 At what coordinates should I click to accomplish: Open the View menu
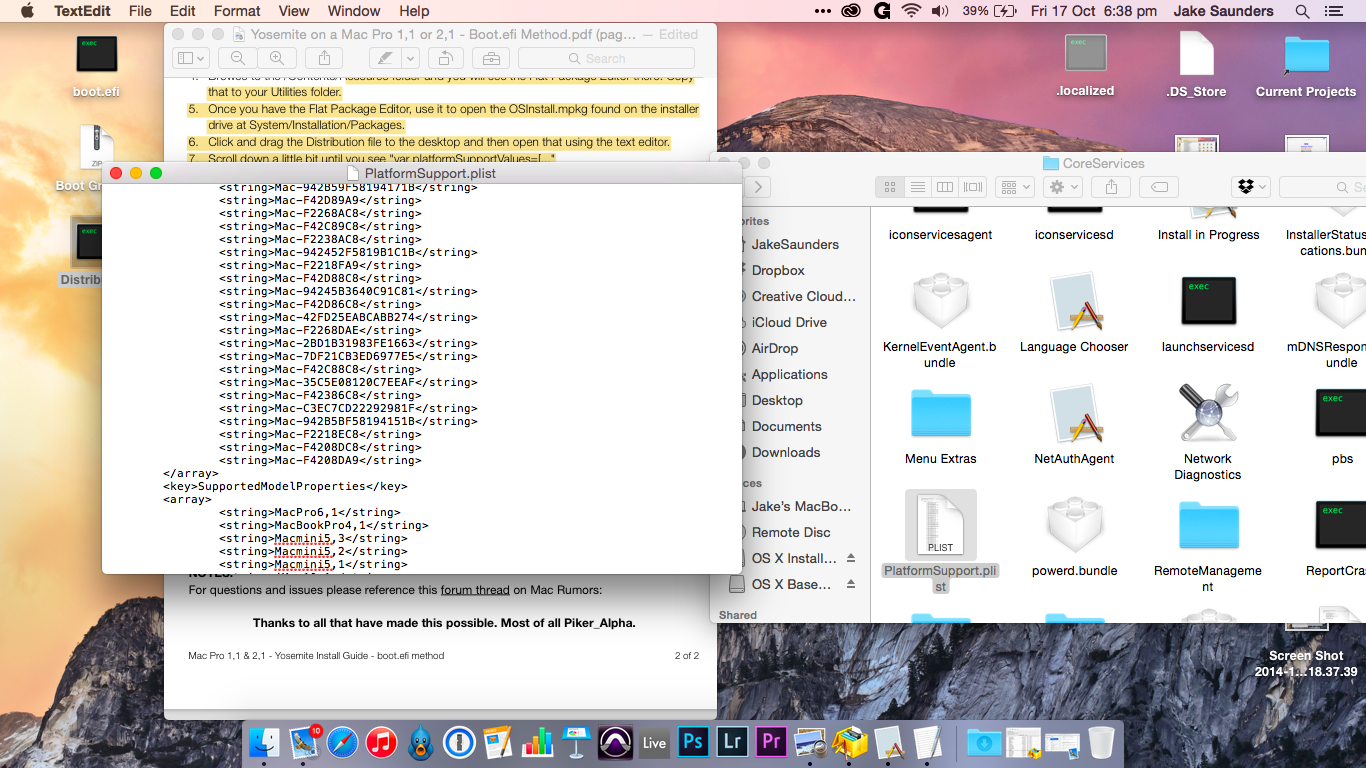pyautogui.click(x=294, y=11)
